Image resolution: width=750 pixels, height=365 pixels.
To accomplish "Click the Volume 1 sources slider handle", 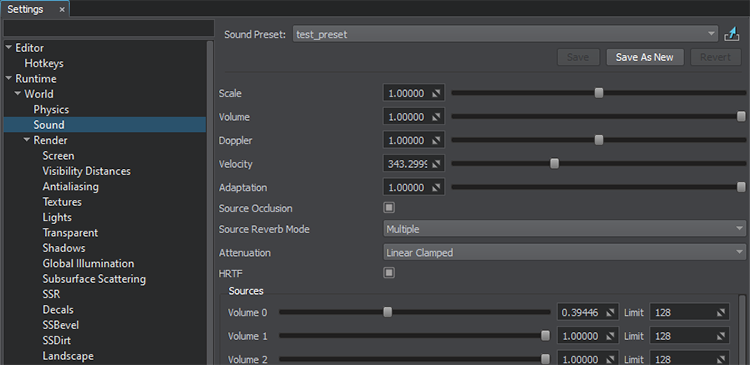I will pos(545,336).
